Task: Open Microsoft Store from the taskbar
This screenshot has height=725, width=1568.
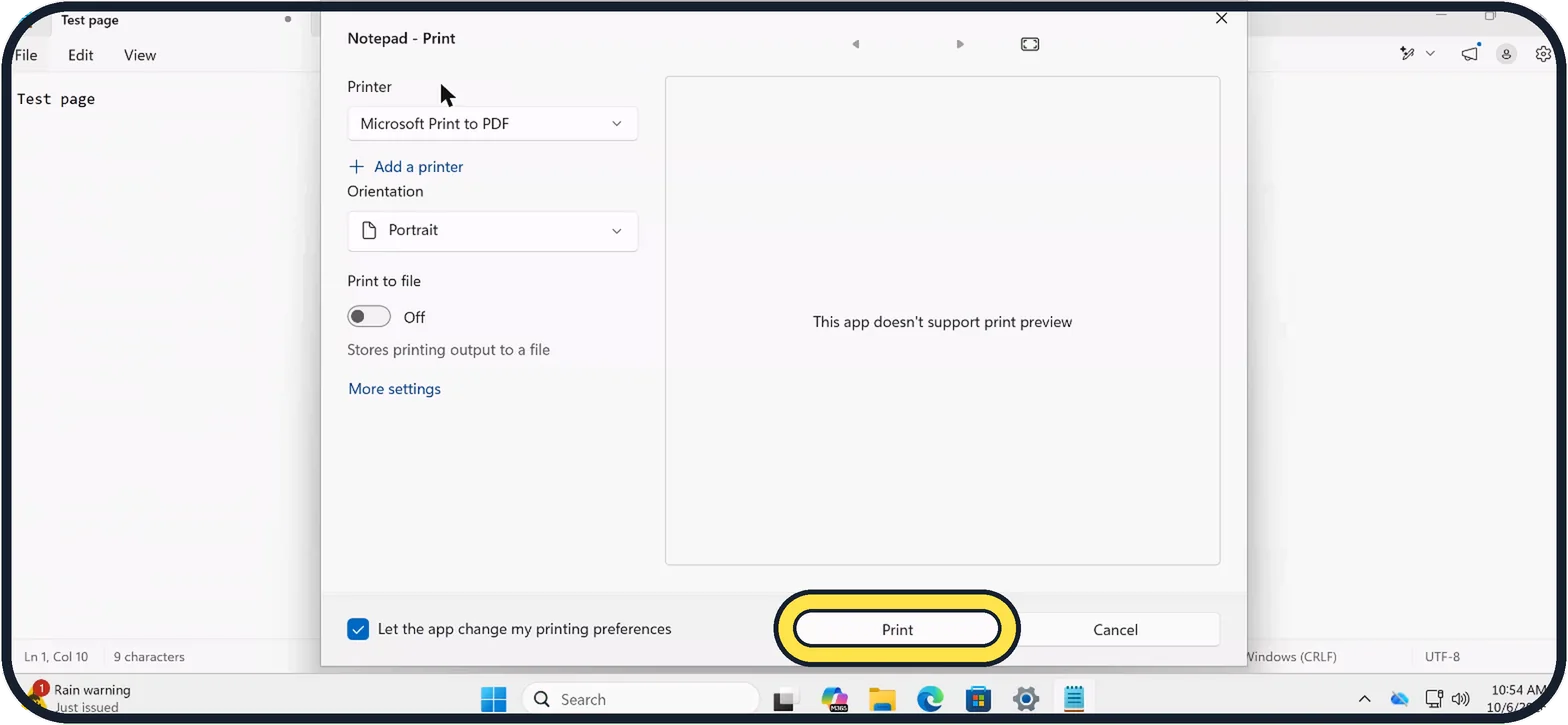Action: 978,699
